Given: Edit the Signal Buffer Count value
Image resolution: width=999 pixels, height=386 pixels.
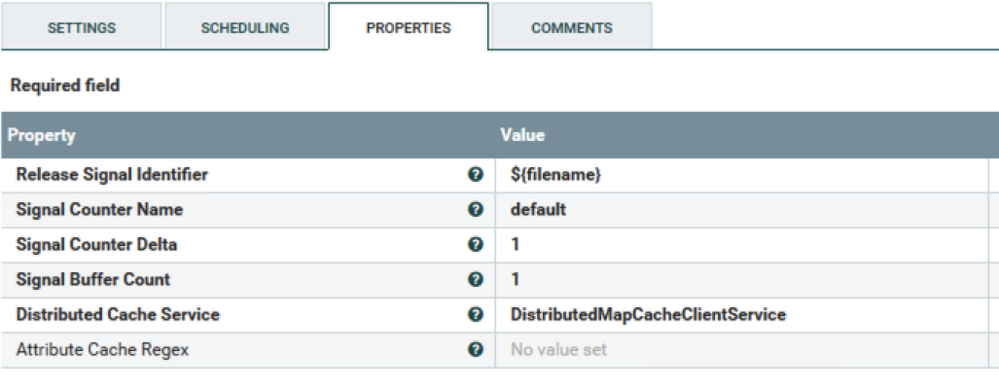Looking at the screenshot, I should pyautogui.click(x=742, y=280).
